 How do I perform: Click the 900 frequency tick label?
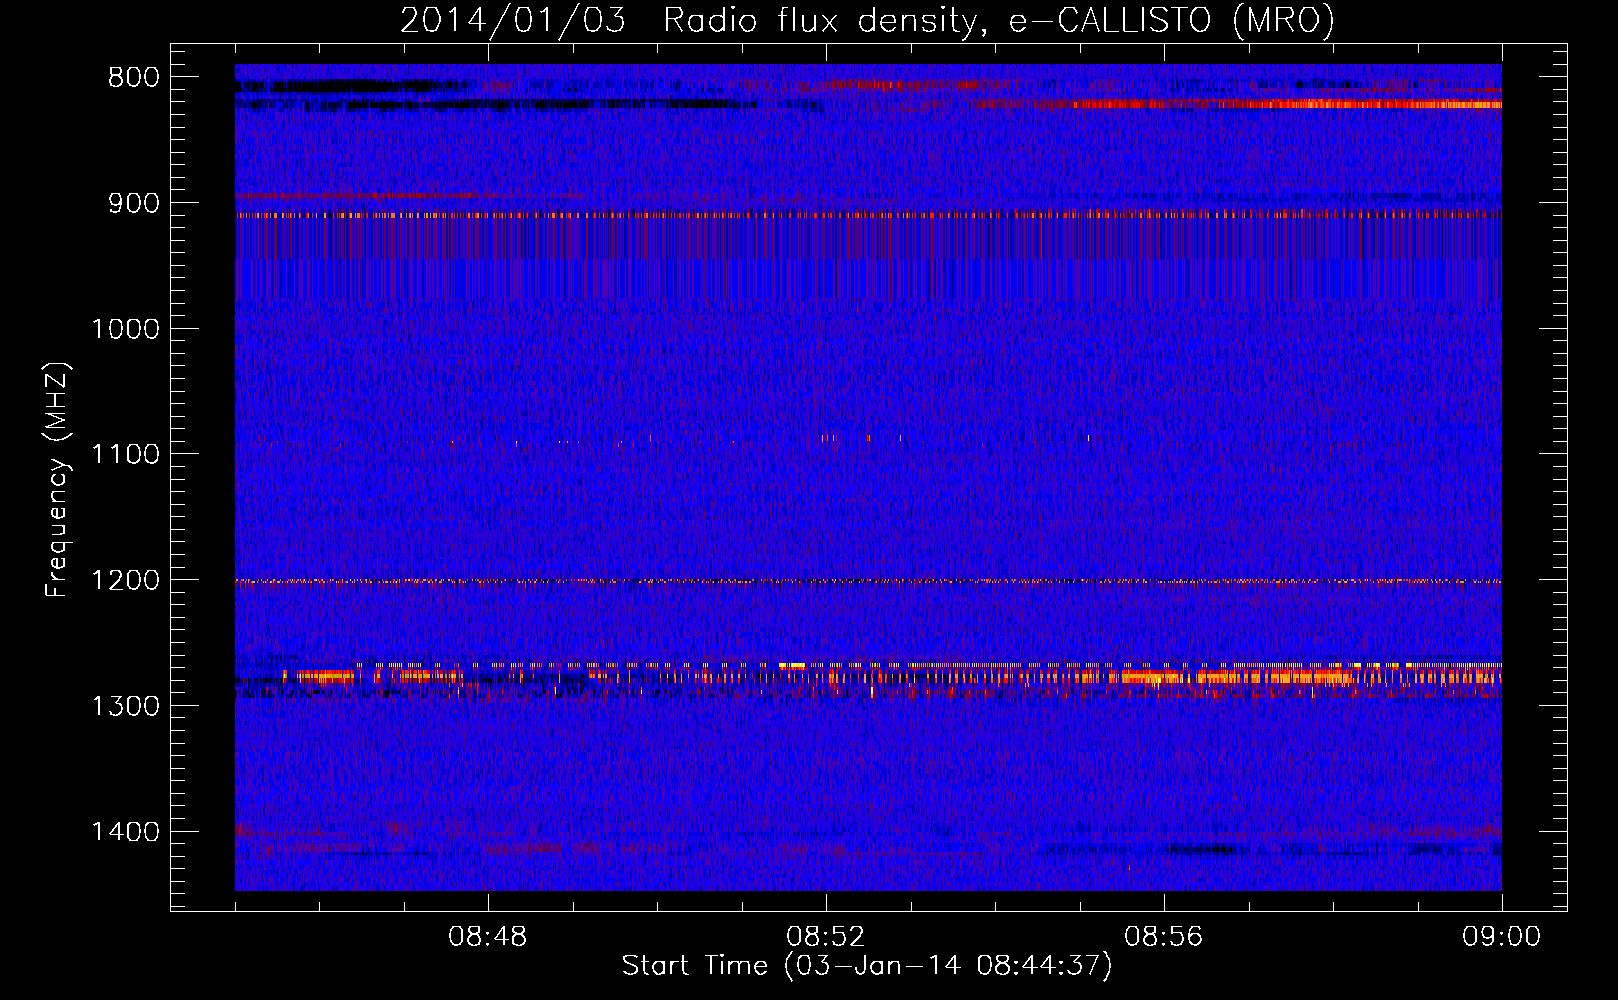pos(133,203)
